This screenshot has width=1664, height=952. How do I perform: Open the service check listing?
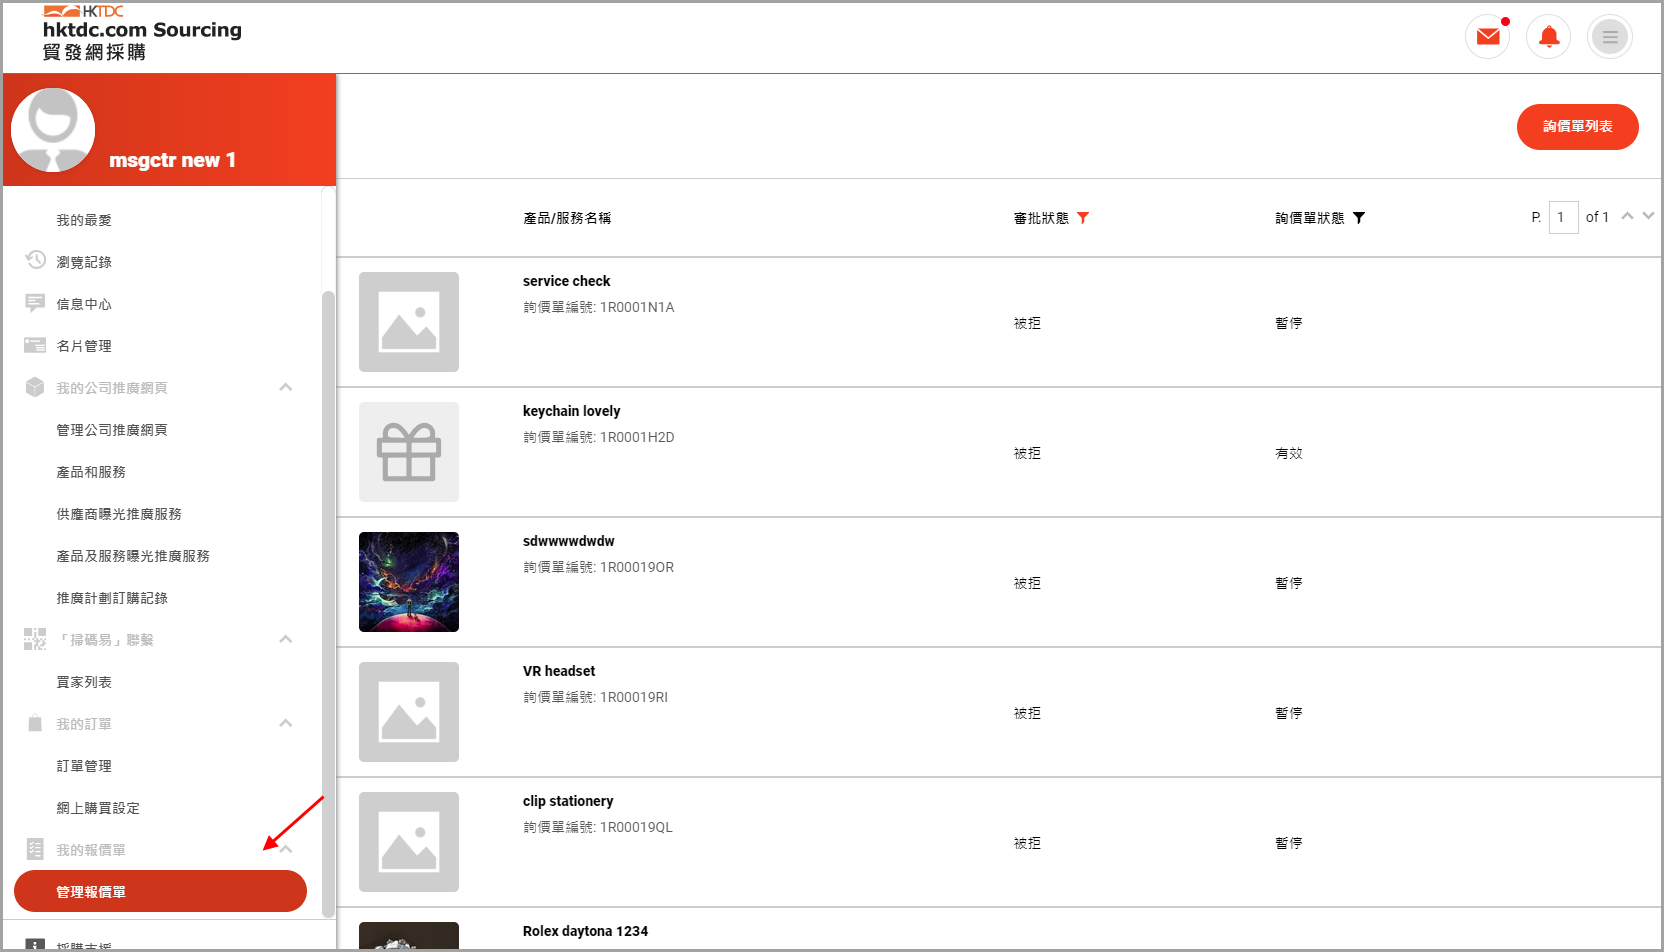pos(566,281)
